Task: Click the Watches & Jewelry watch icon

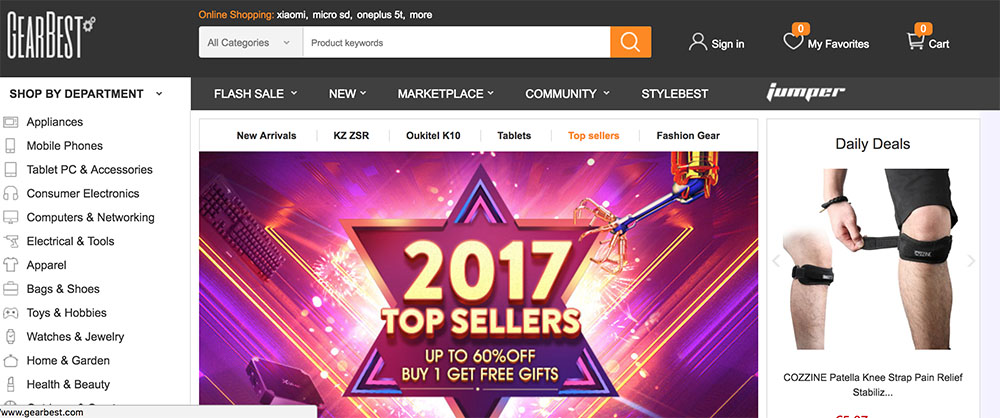Action: coord(10,336)
